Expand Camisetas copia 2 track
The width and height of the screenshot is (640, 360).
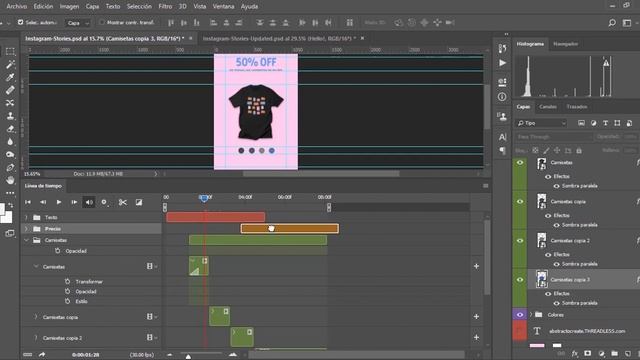[36, 338]
